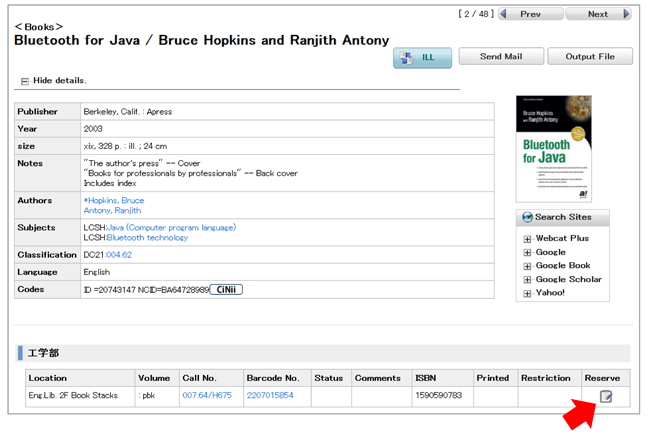
Task: Click the CiNii button in Codes
Action: click(226, 290)
